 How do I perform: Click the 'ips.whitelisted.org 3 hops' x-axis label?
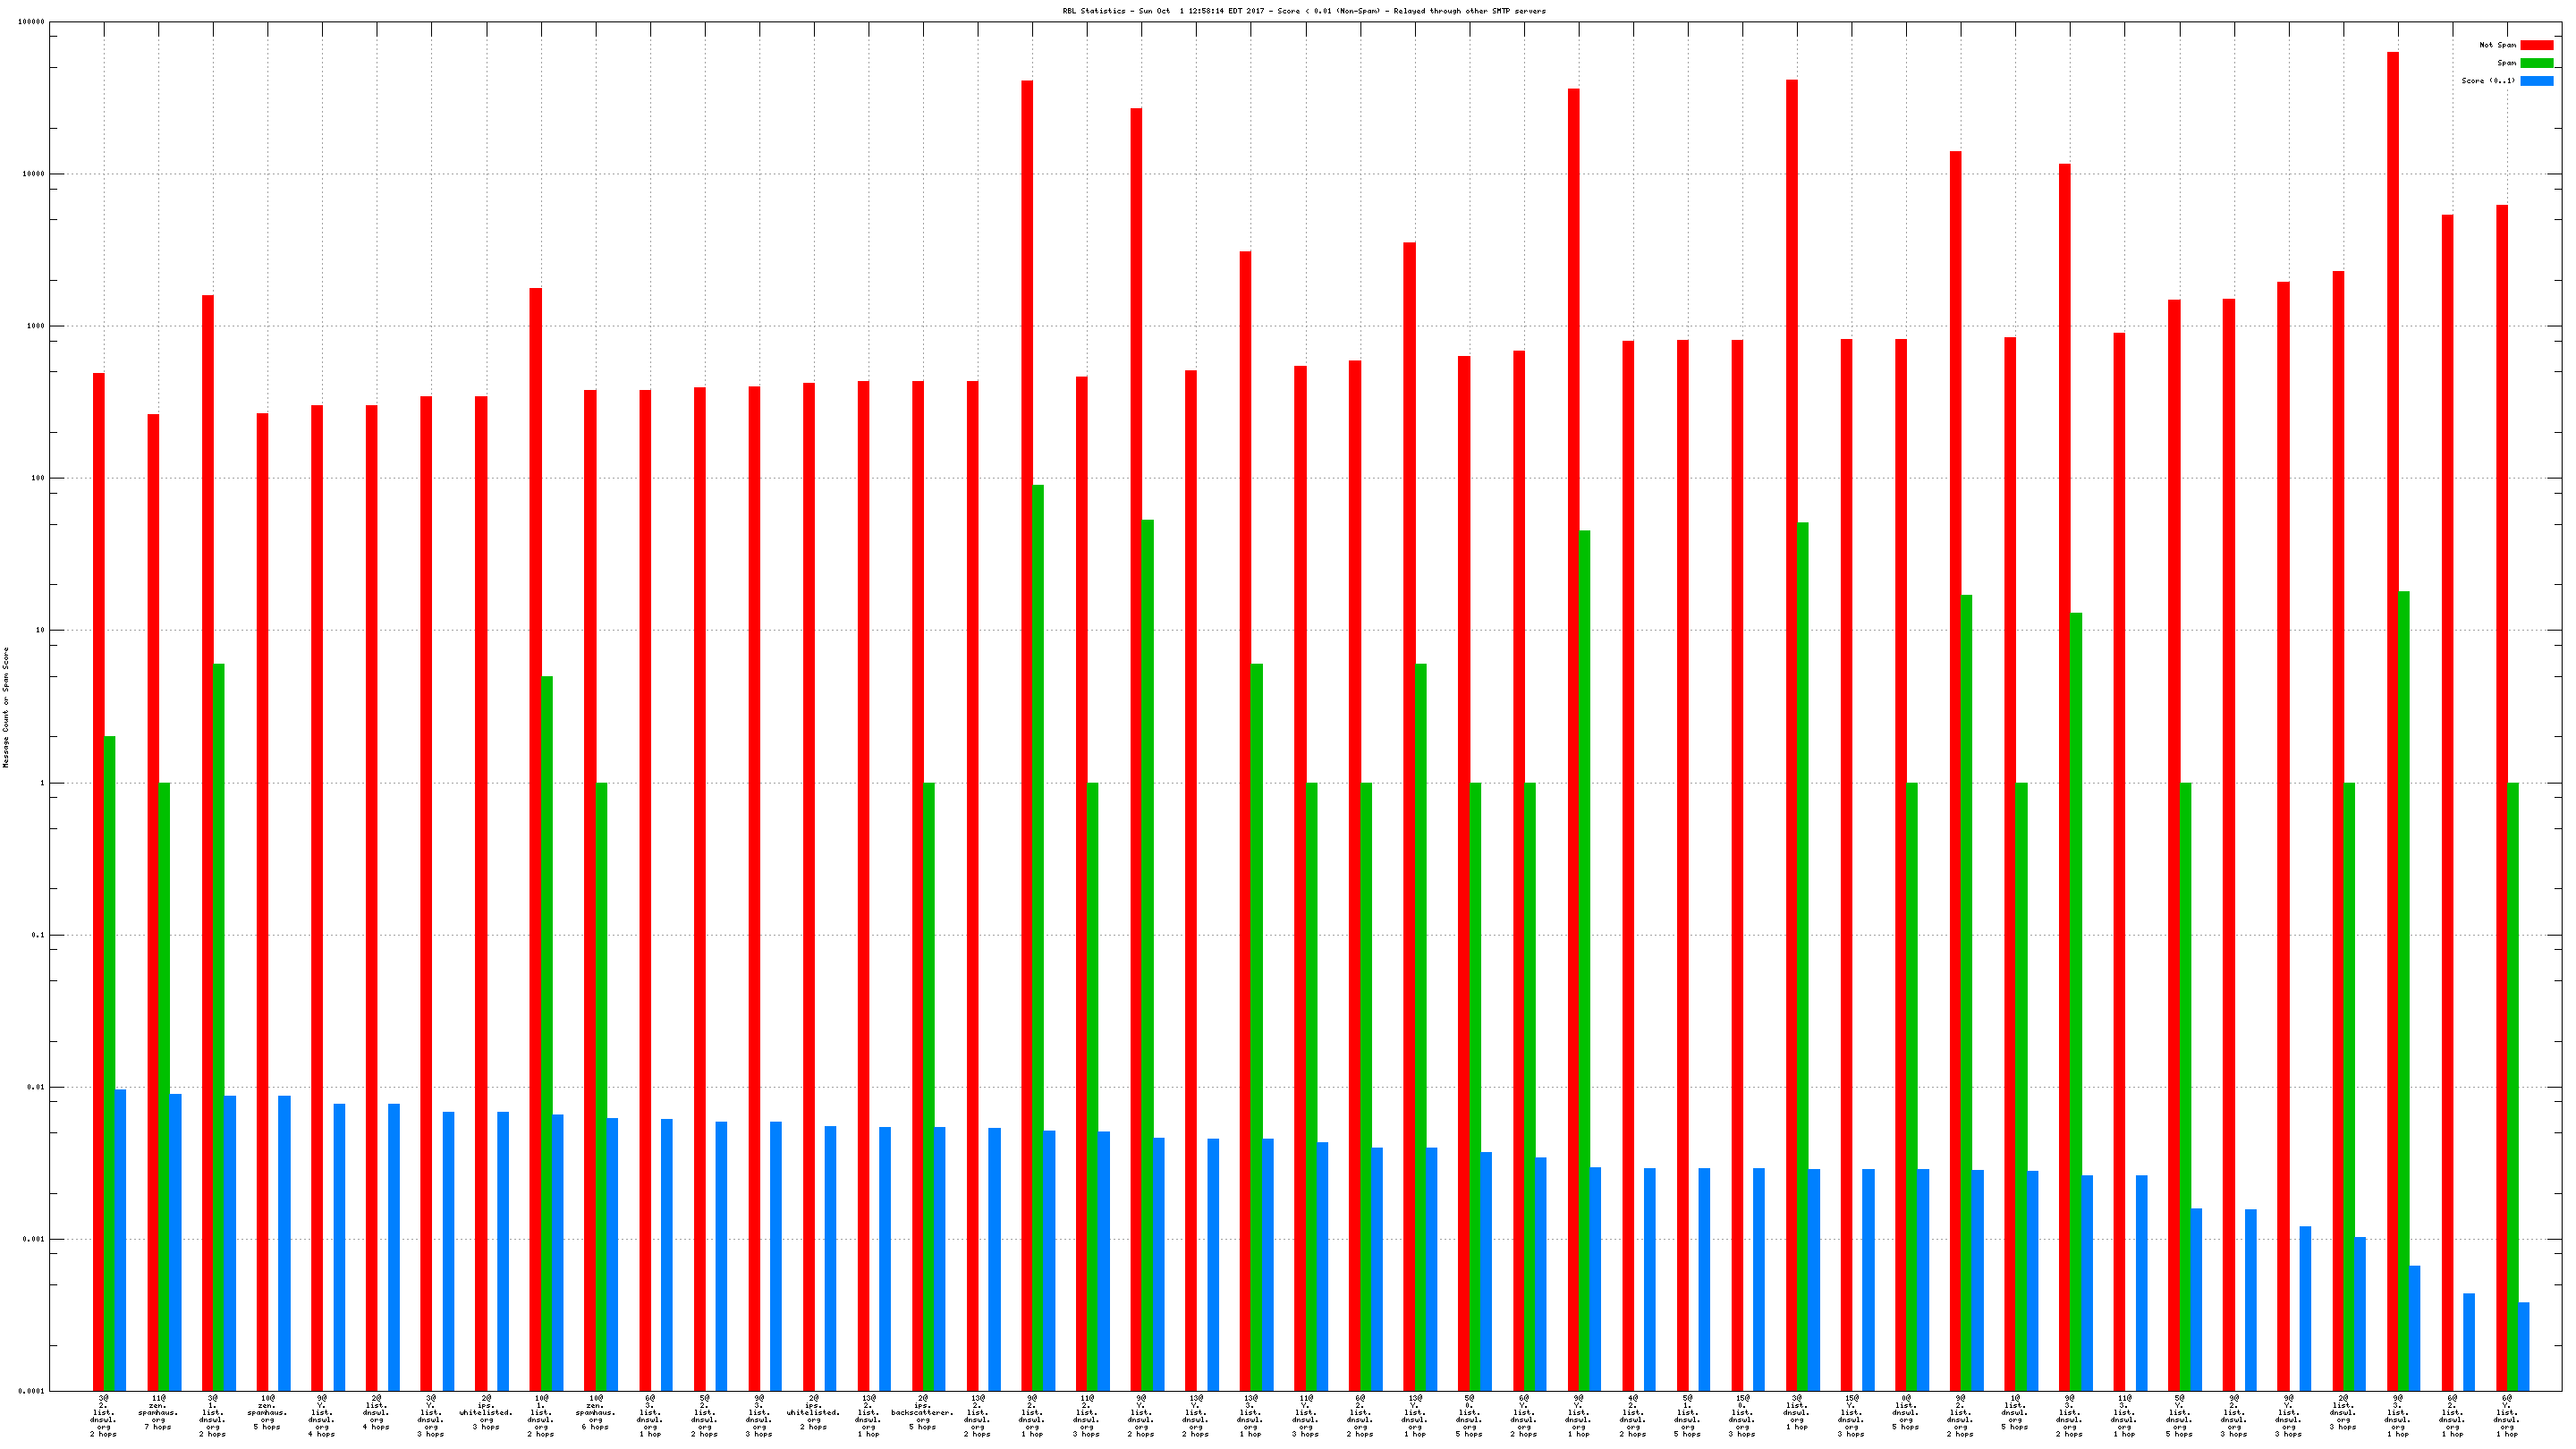click(486, 1415)
